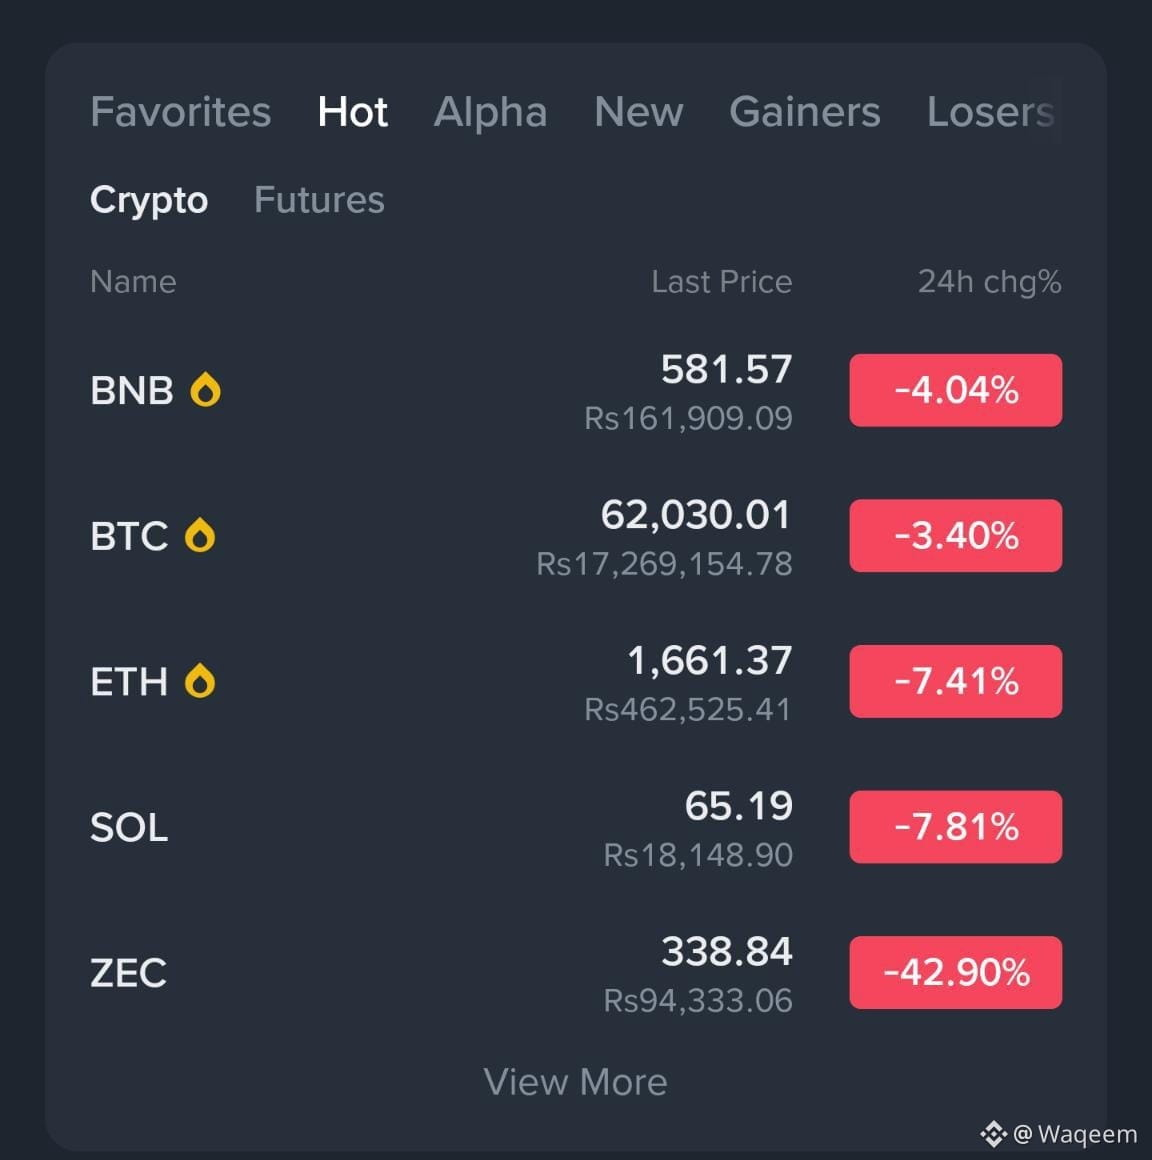Click the flame icon beside BNB
Screen dimensions: 1152x1160
[205, 390]
